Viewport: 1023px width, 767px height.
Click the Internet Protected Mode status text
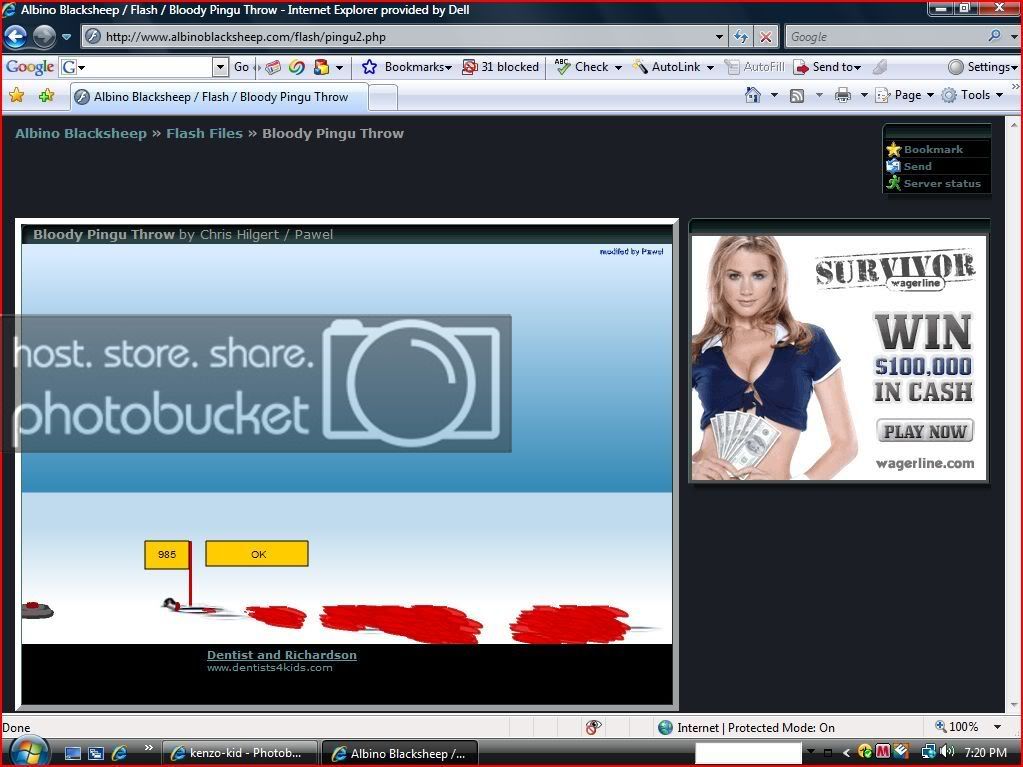point(747,727)
